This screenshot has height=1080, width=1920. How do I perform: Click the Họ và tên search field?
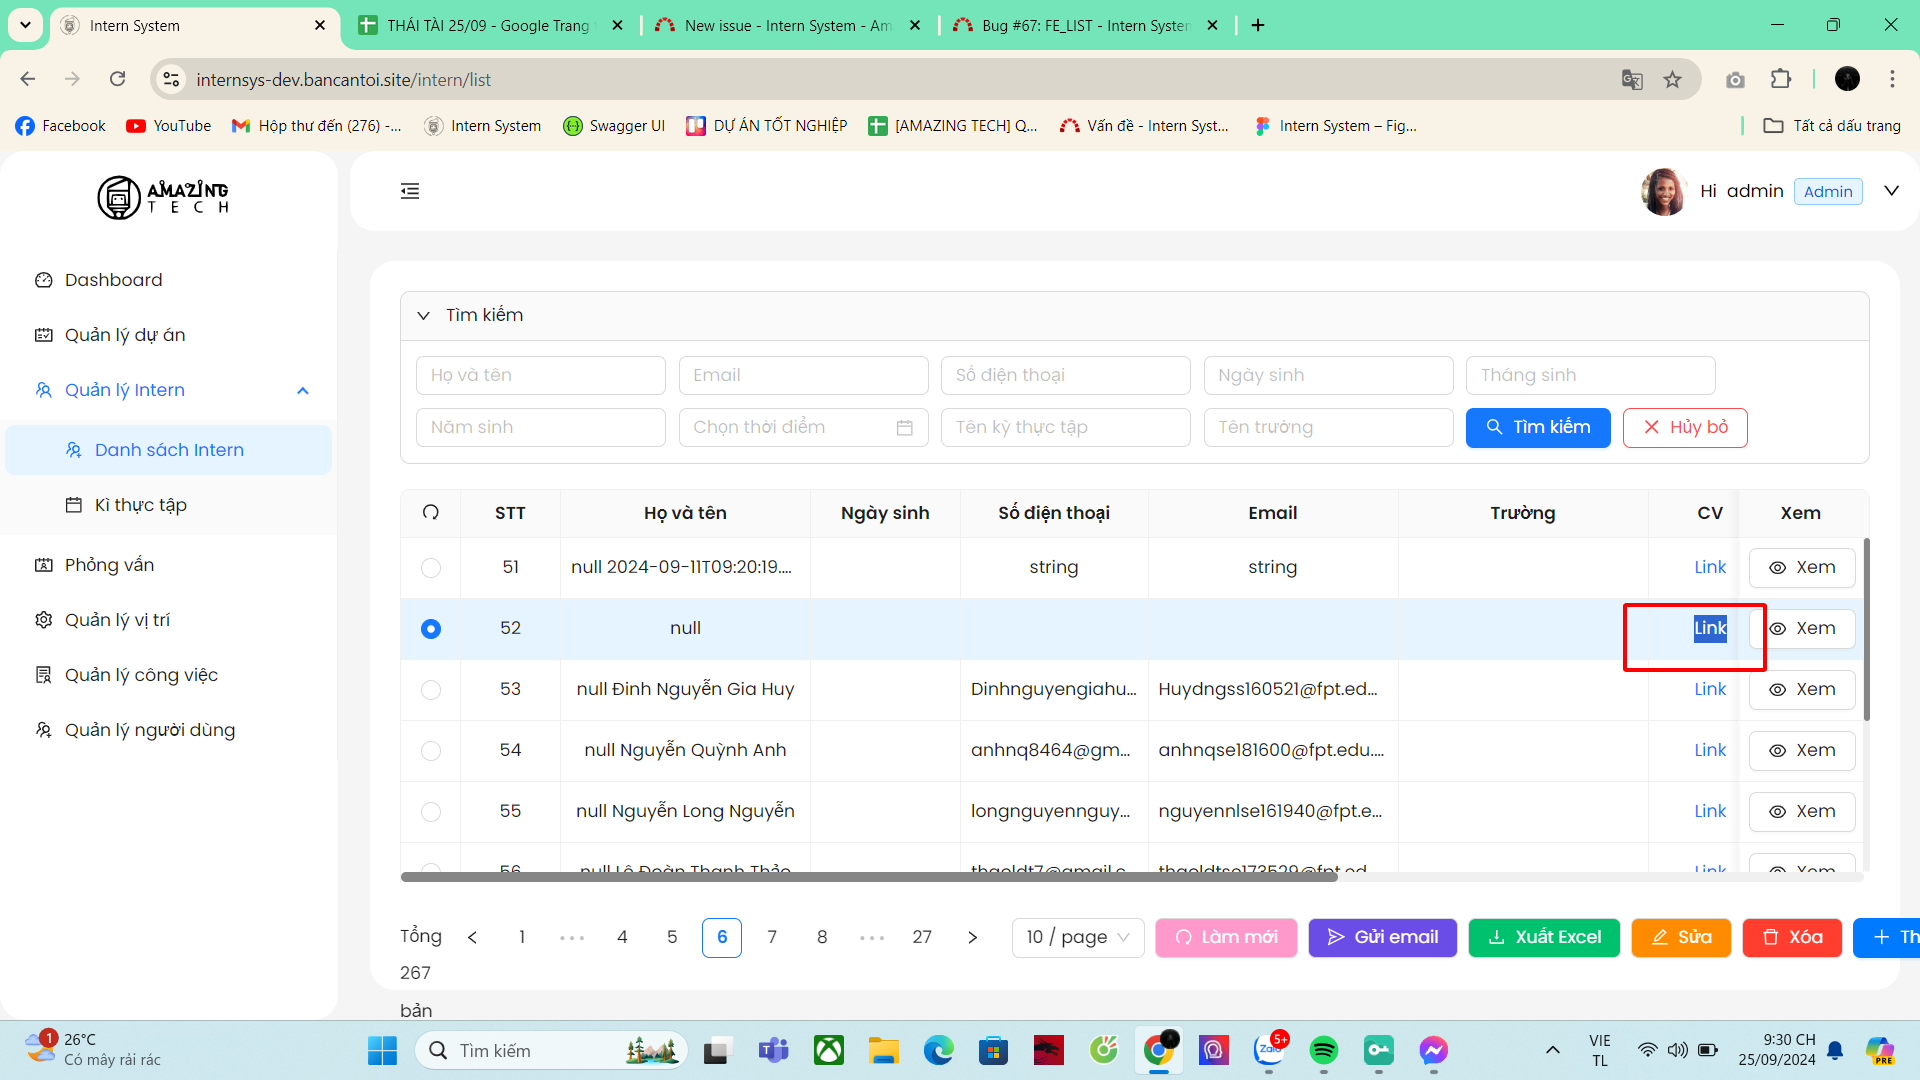(540, 376)
